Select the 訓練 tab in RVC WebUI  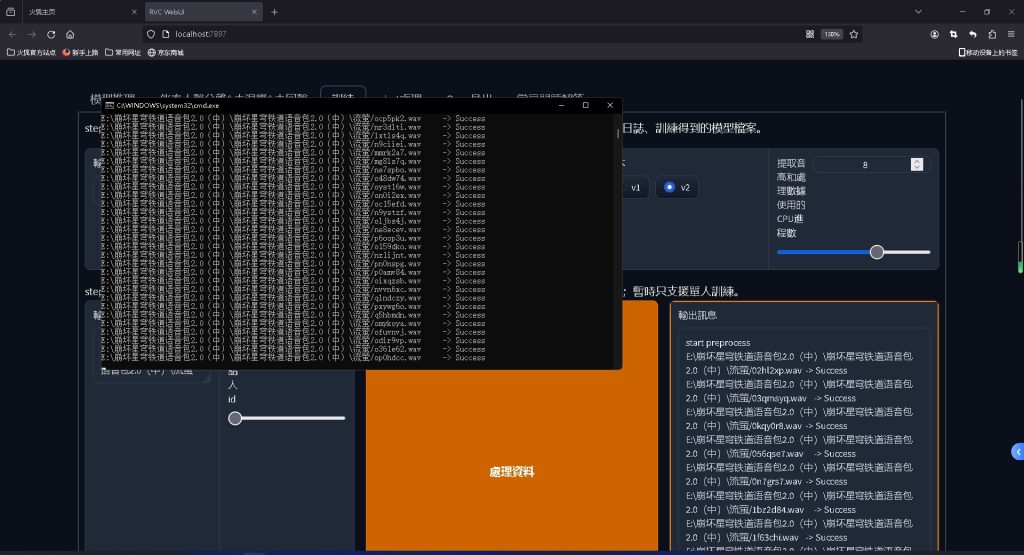(343, 95)
